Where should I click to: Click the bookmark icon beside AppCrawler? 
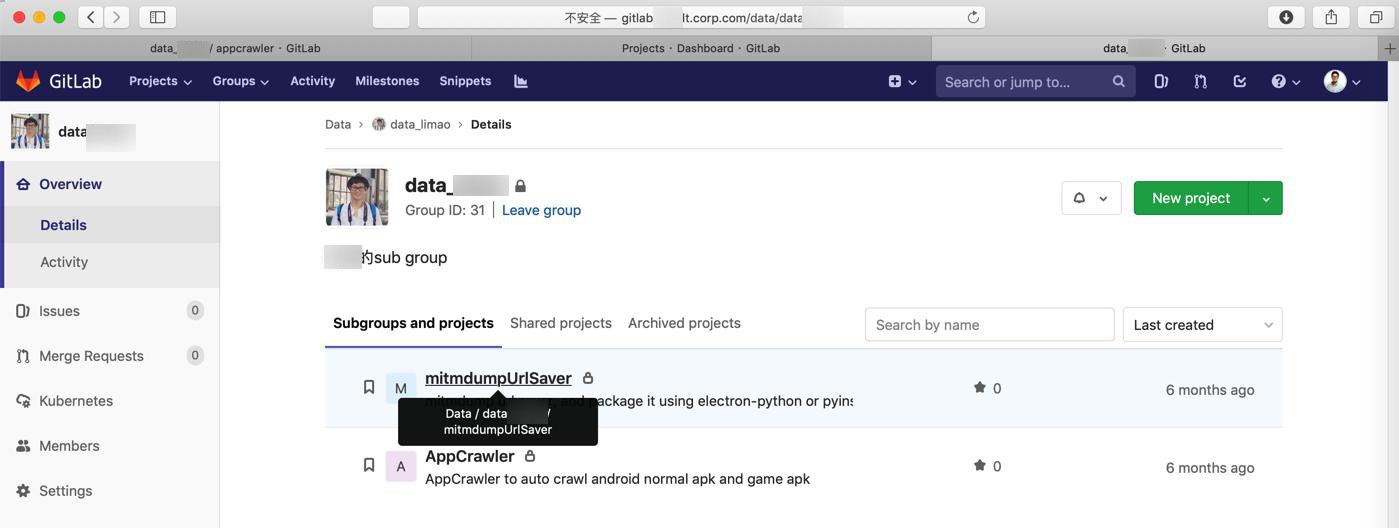(369, 465)
